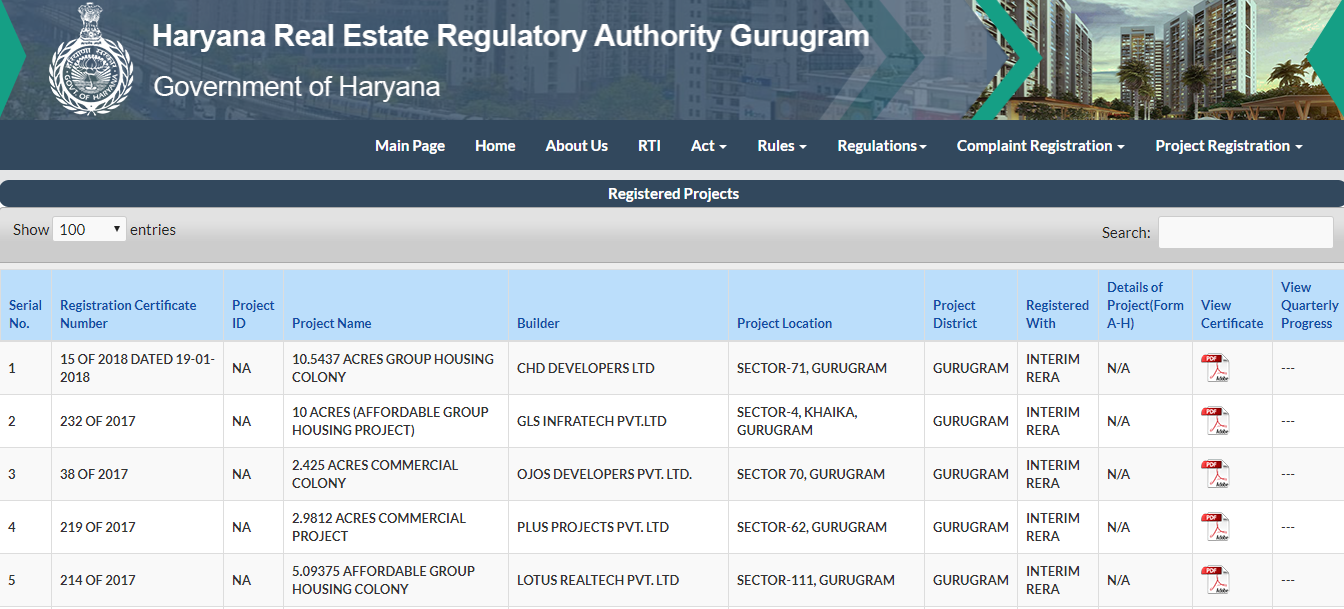Open the Complaint Registration dropdown

pyautogui.click(x=1039, y=145)
